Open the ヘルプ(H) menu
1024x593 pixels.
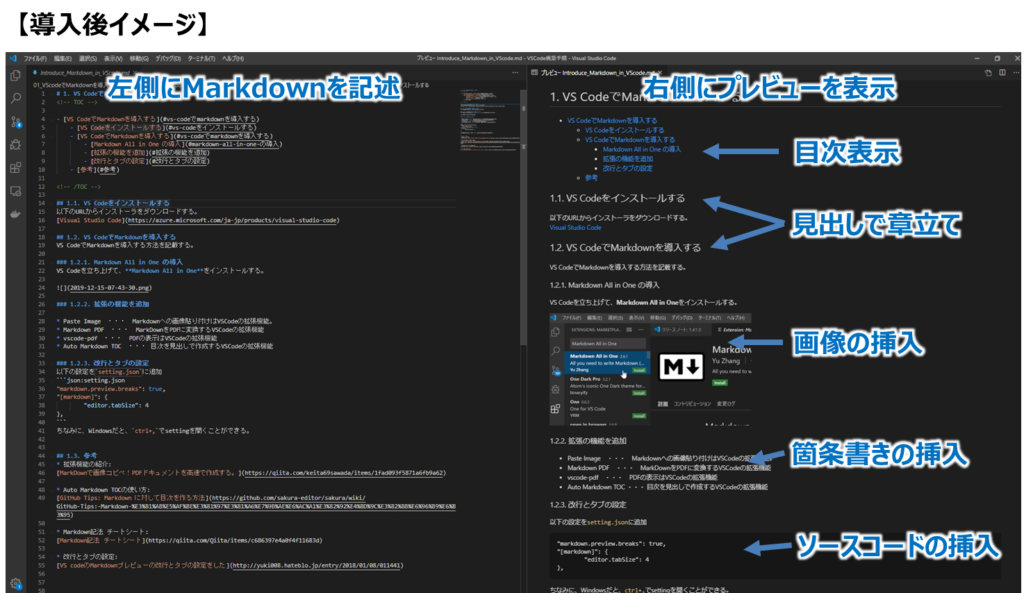tap(232, 58)
